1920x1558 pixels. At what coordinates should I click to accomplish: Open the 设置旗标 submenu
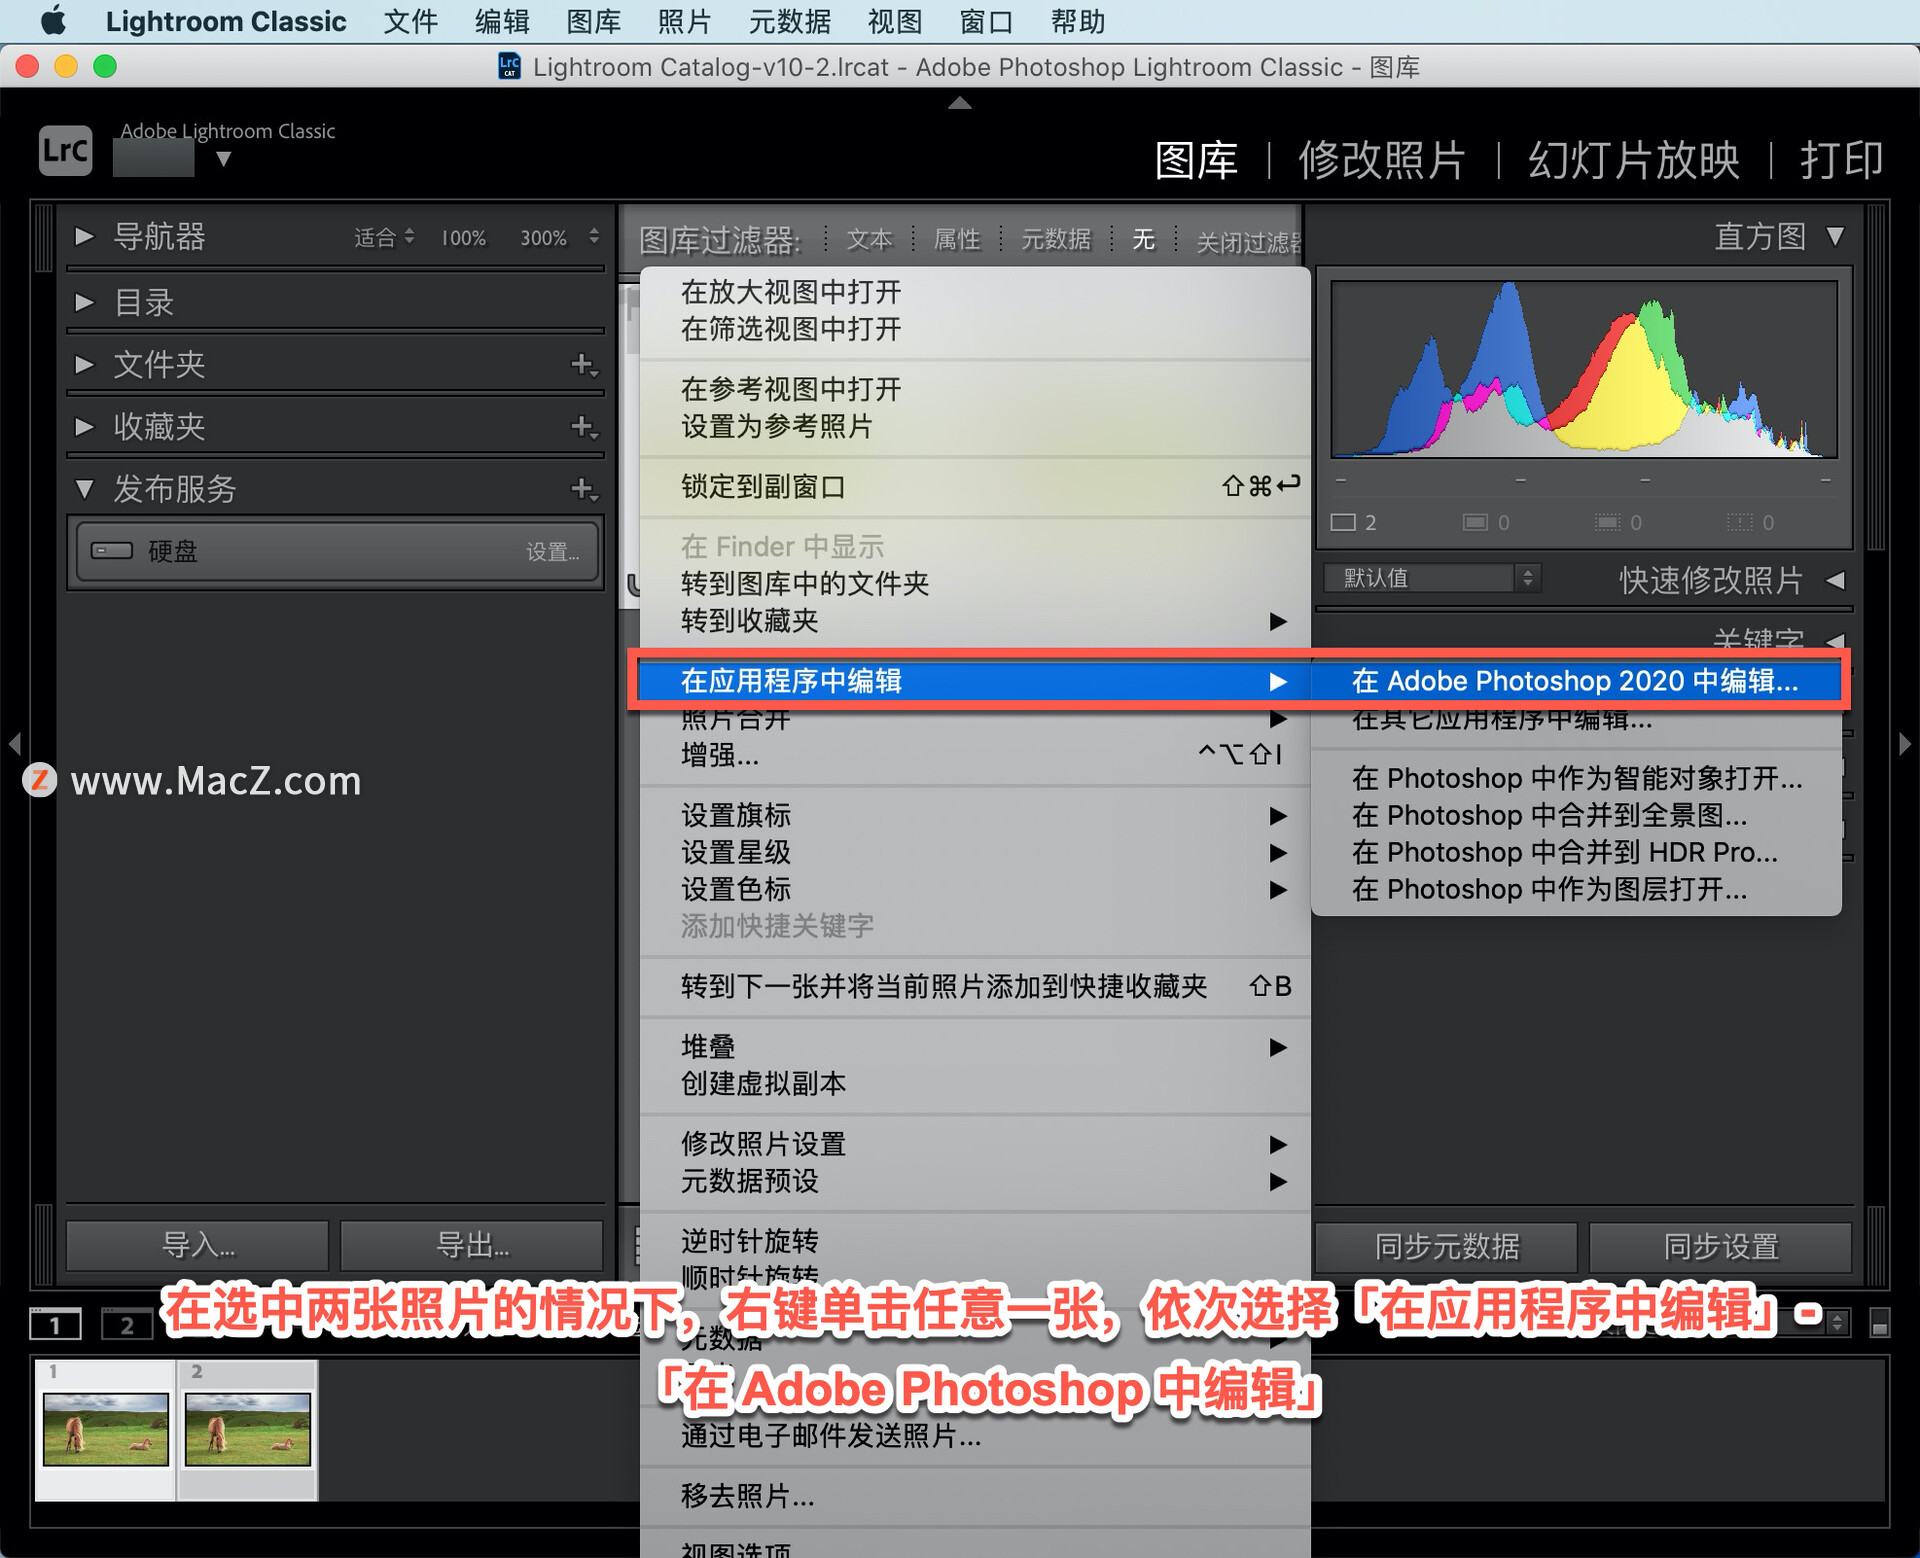[x=975, y=816]
